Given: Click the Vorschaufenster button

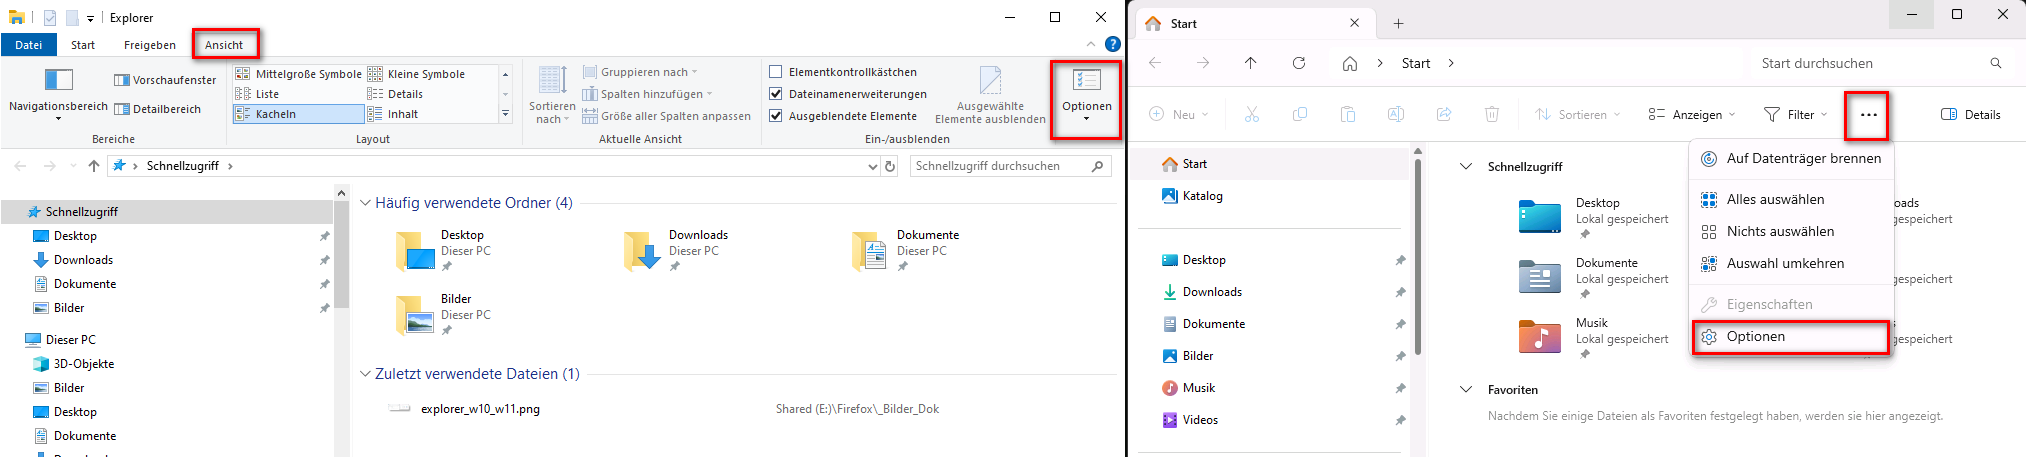Looking at the screenshot, I should 165,80.
